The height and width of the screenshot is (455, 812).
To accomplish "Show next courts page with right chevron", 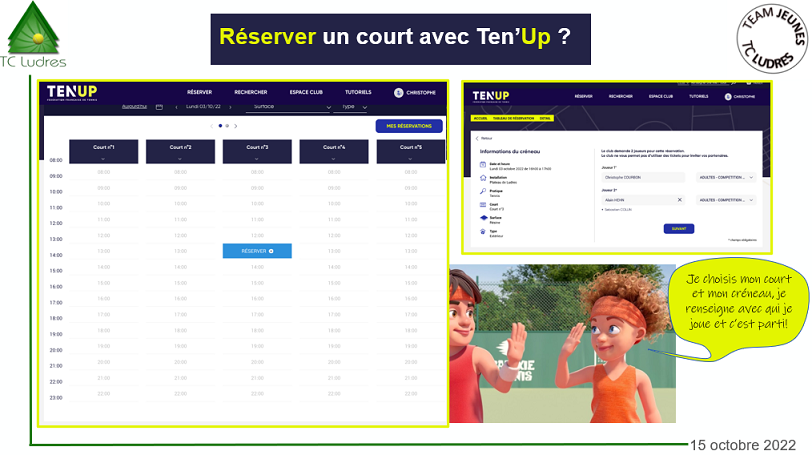I will [x=235, y=126].
